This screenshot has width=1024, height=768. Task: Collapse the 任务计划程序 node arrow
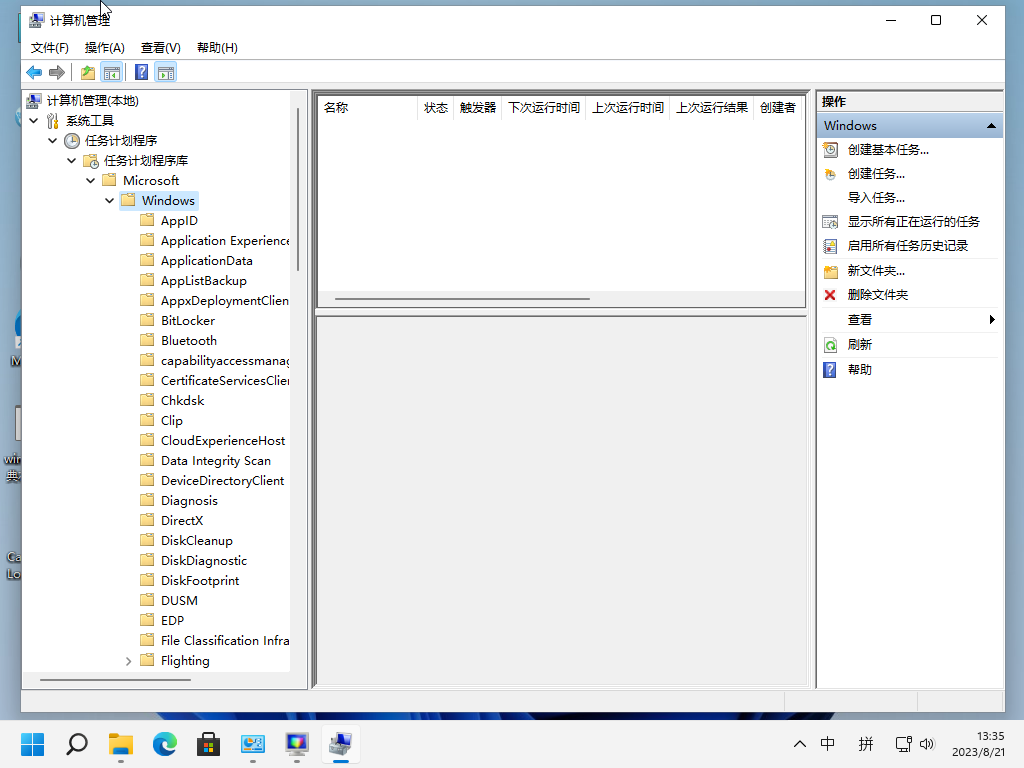tap(53, 140)
